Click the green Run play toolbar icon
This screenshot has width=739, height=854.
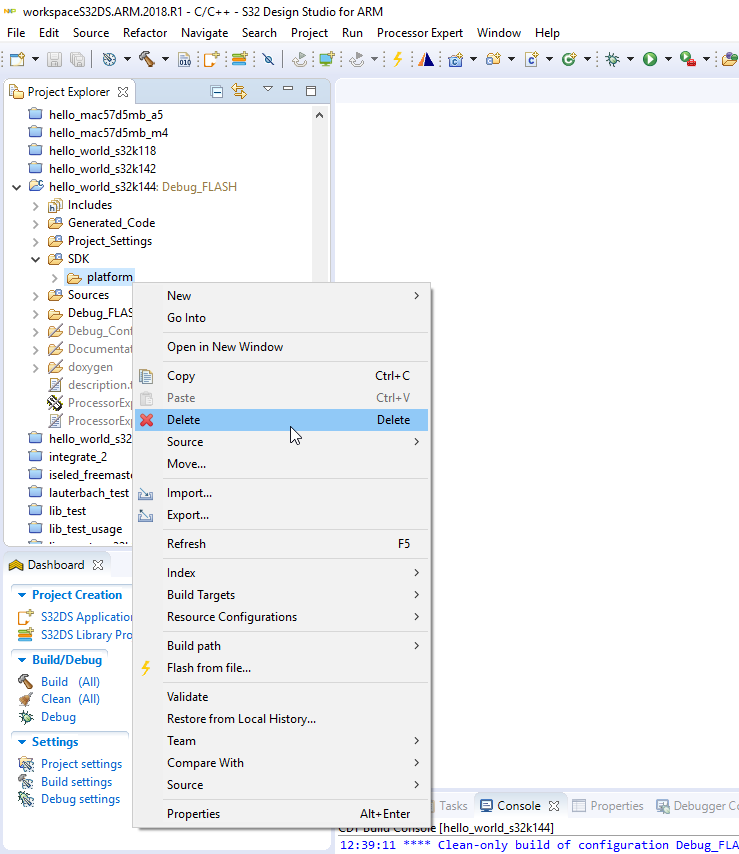point(650,59)
